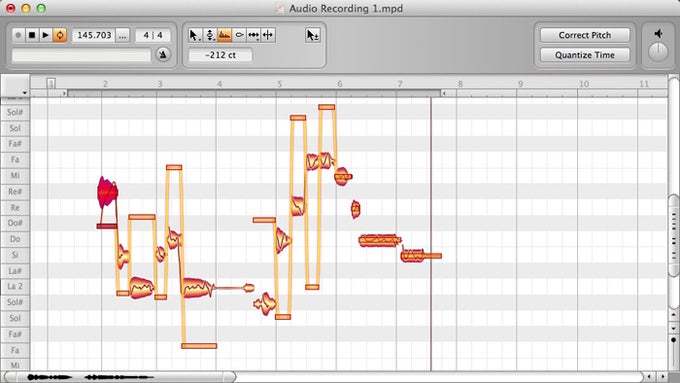Click the speaker volume icon

658,34
